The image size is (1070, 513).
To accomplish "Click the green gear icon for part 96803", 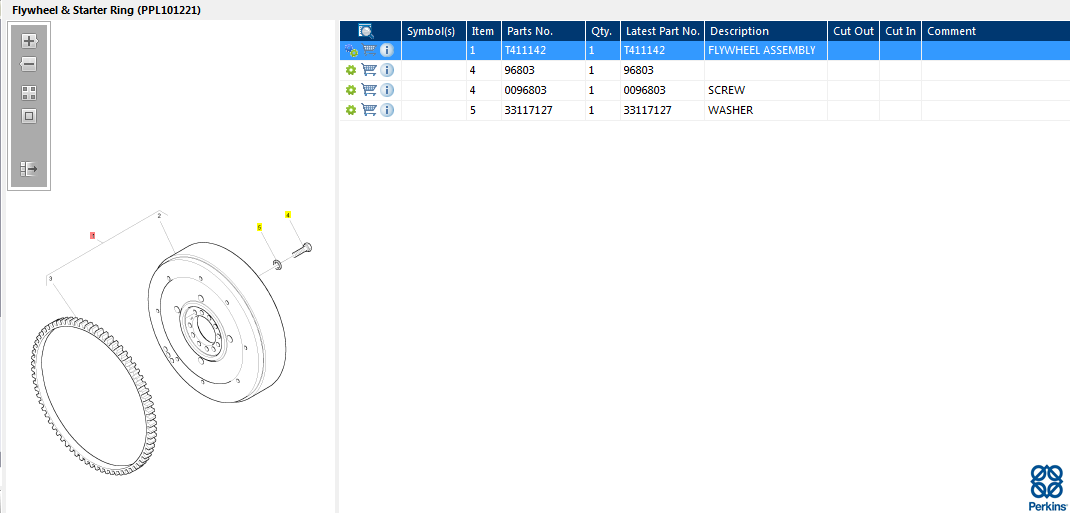I will point(351,70).
